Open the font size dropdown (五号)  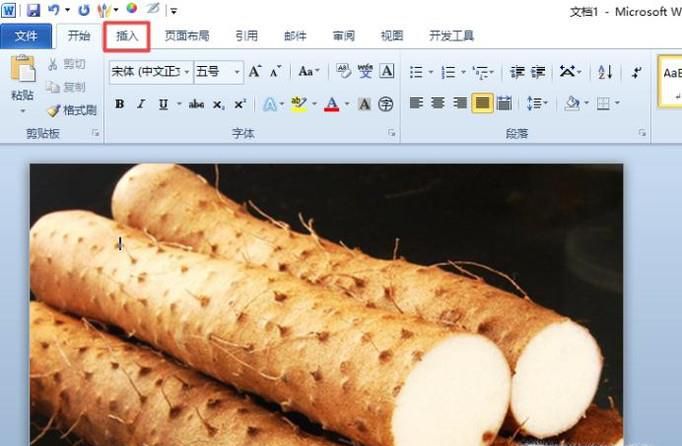tap(237, 72)
